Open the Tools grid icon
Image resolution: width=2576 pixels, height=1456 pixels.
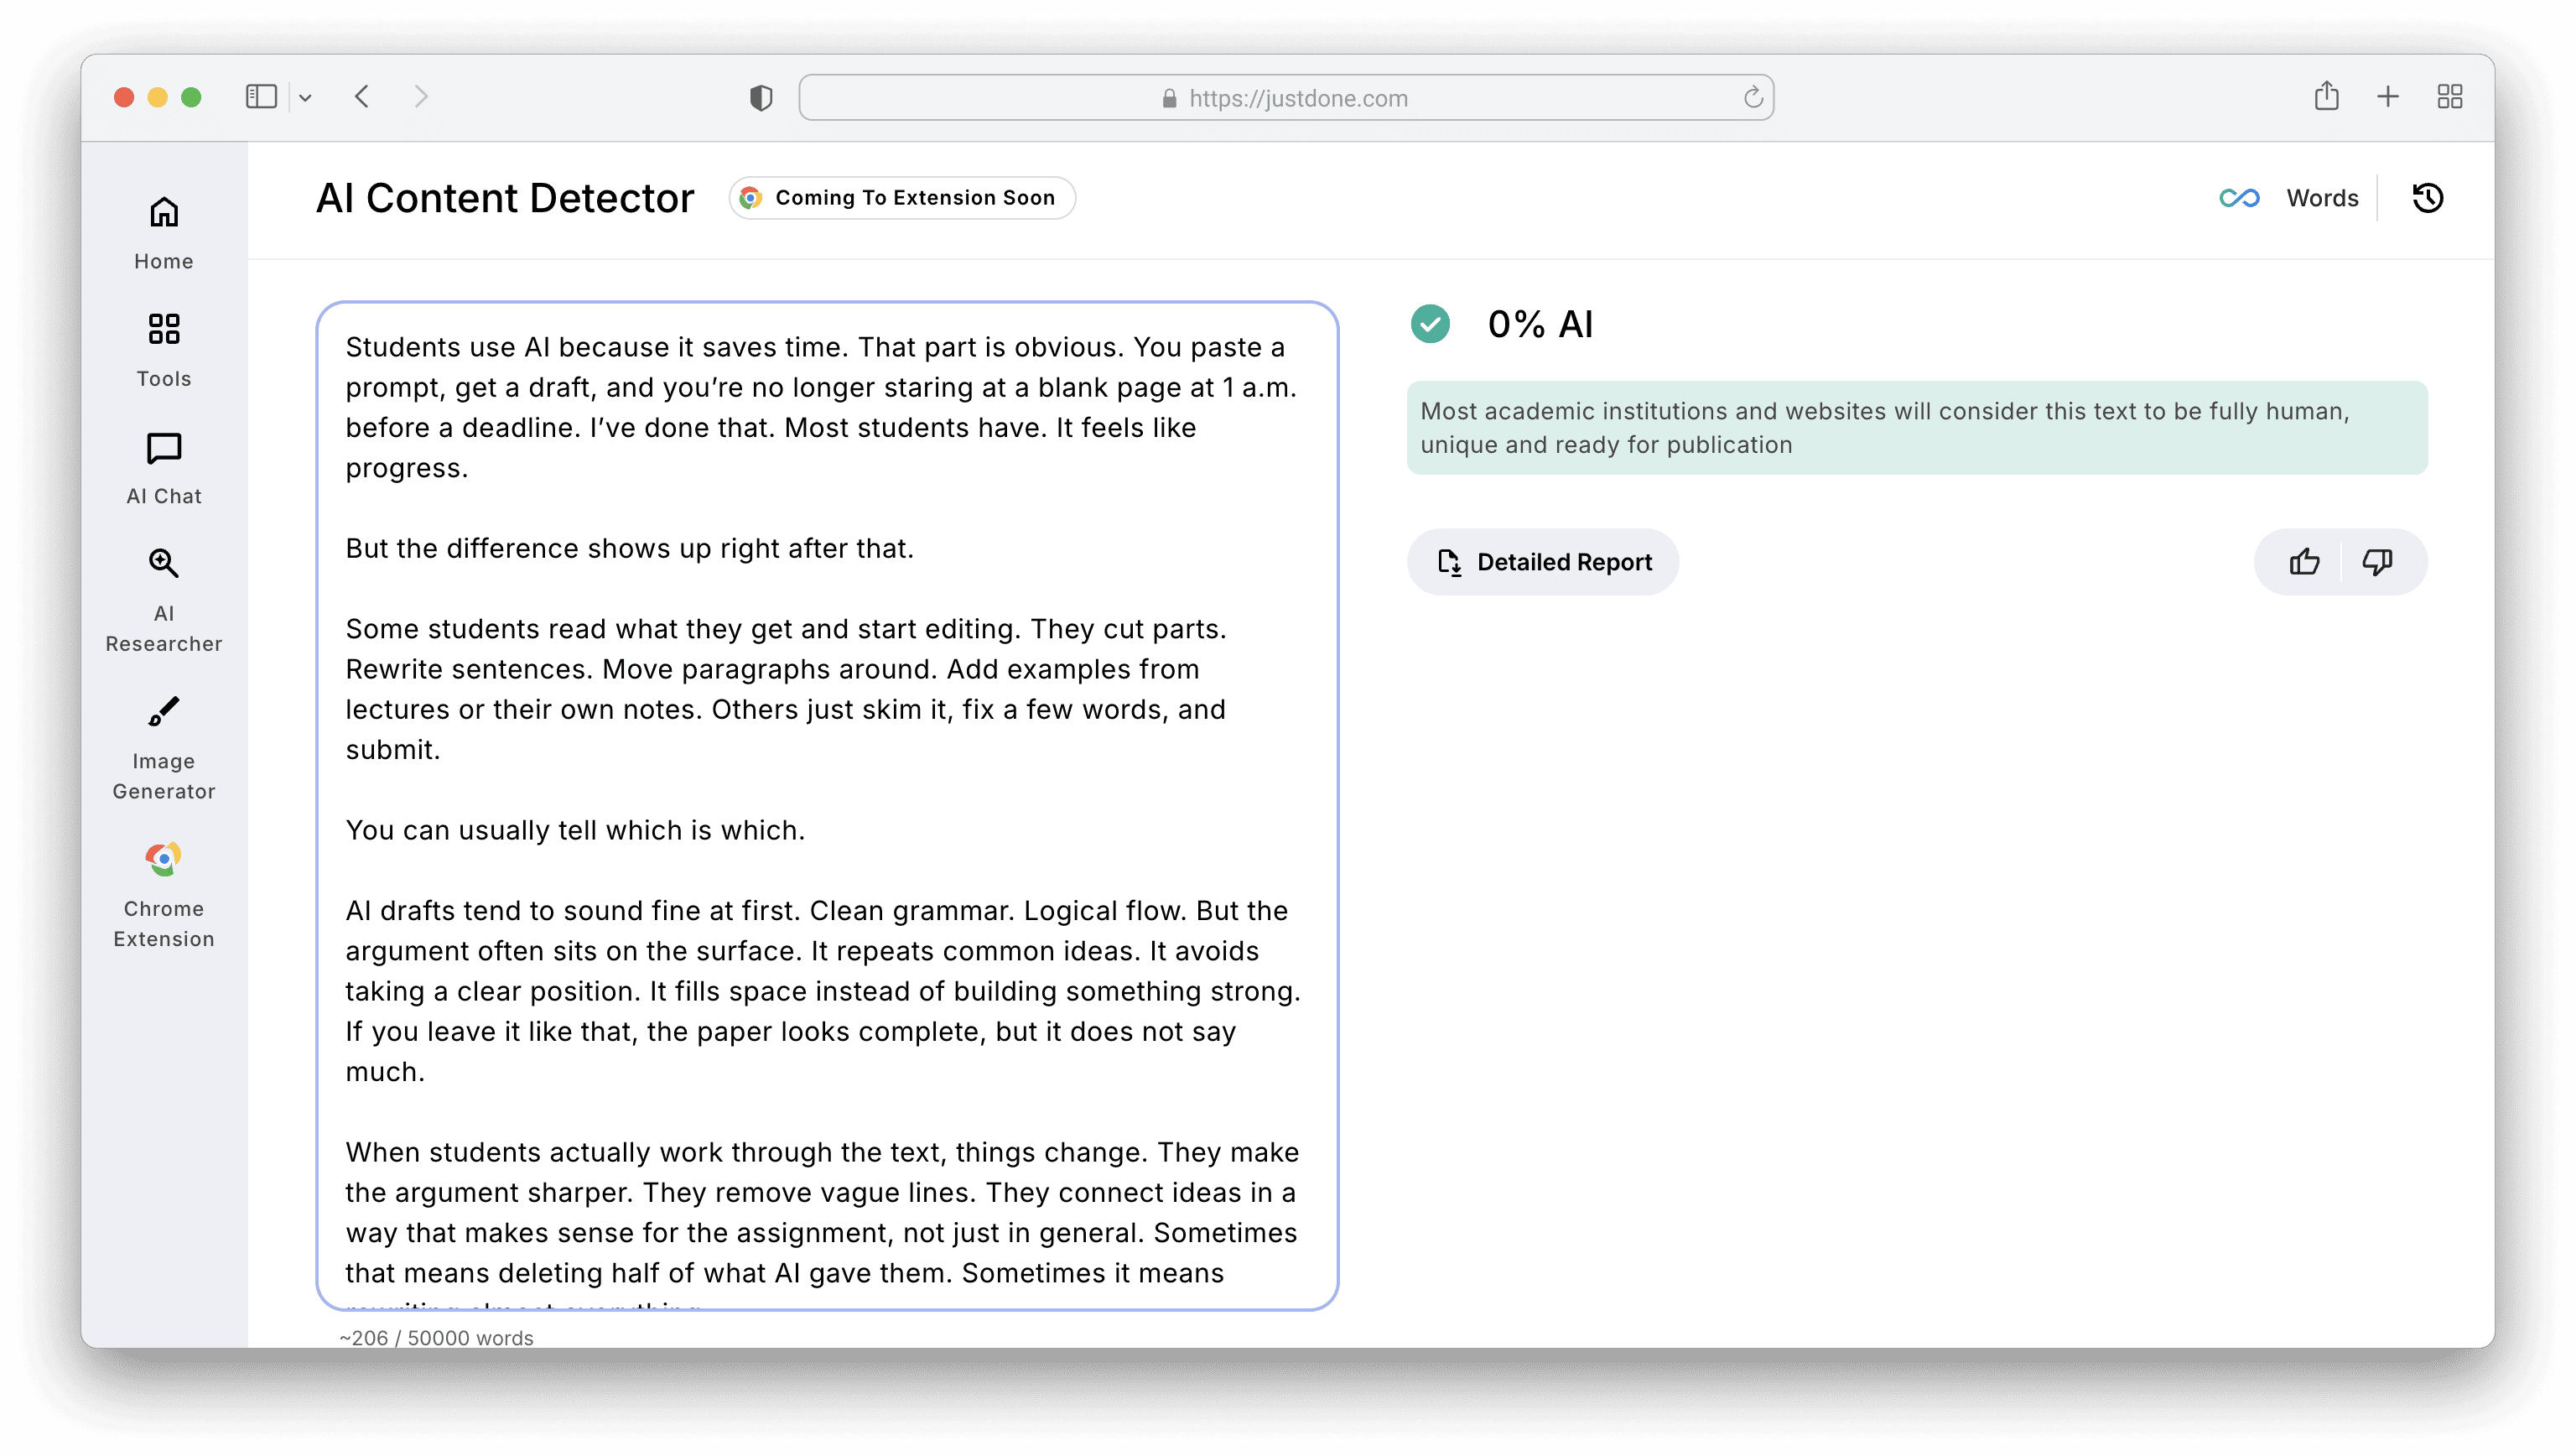point(164,349)
